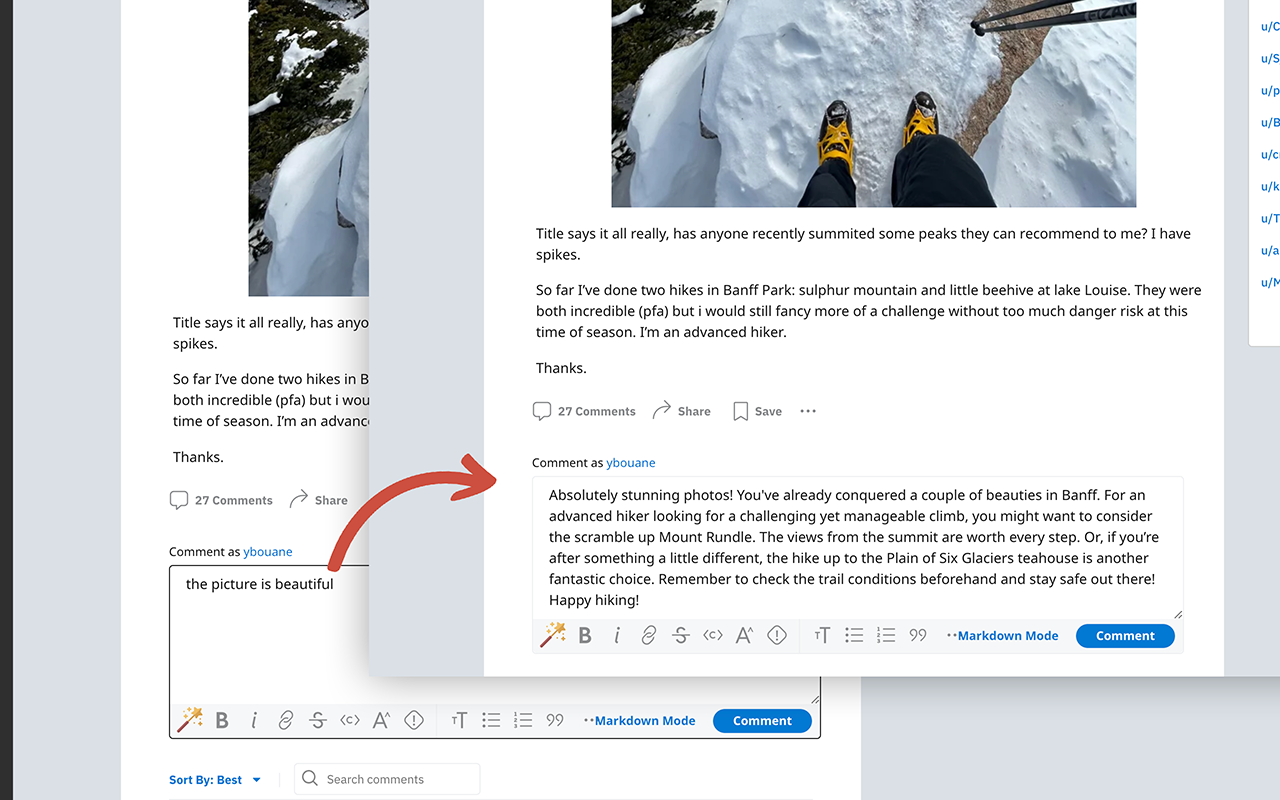This screenshot has width=1280, height=800.
Task: Insert numbered list in the background page editor
Action: point(523,720)
